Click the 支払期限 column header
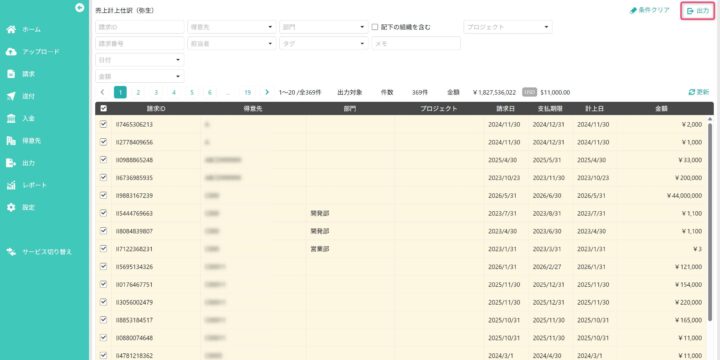This screenshot has width=720, height=360. (550, 109)
